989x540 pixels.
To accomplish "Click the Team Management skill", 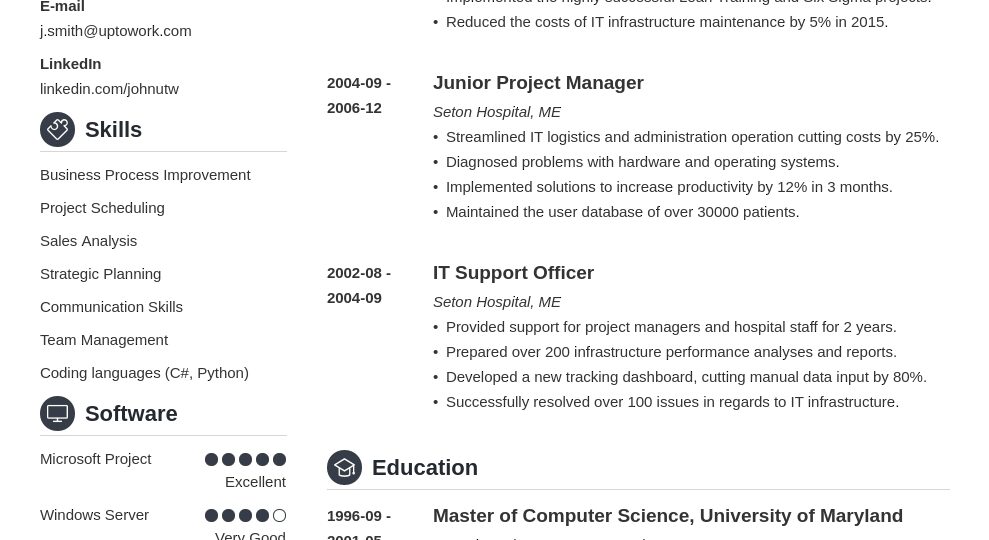I will click(104, 340).
